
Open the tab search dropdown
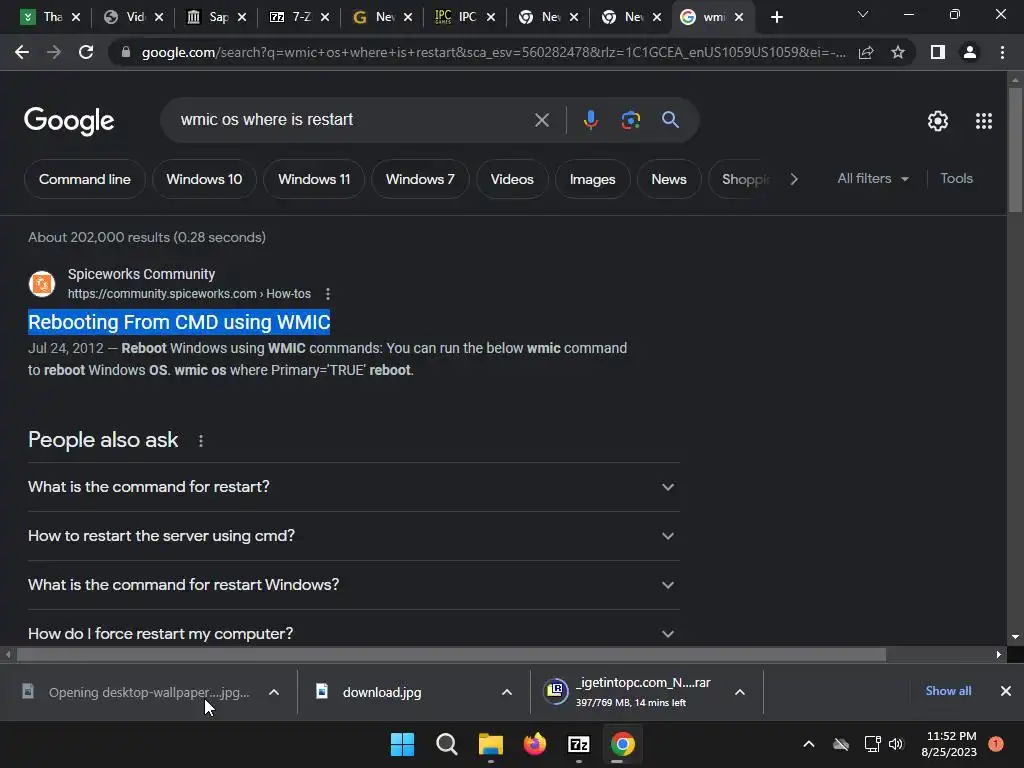pyautogui.click(x=863, y=14)
